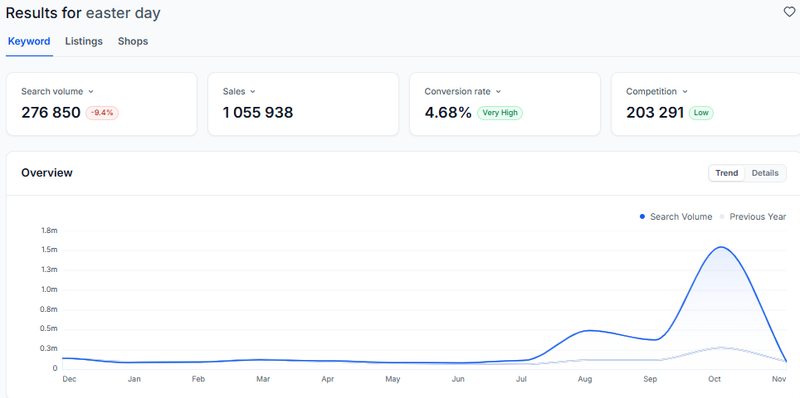The width and height of the screenshot is (800, 398).
Task: Click the conversion rate value 4.68%
Action: tap(448, 113)
